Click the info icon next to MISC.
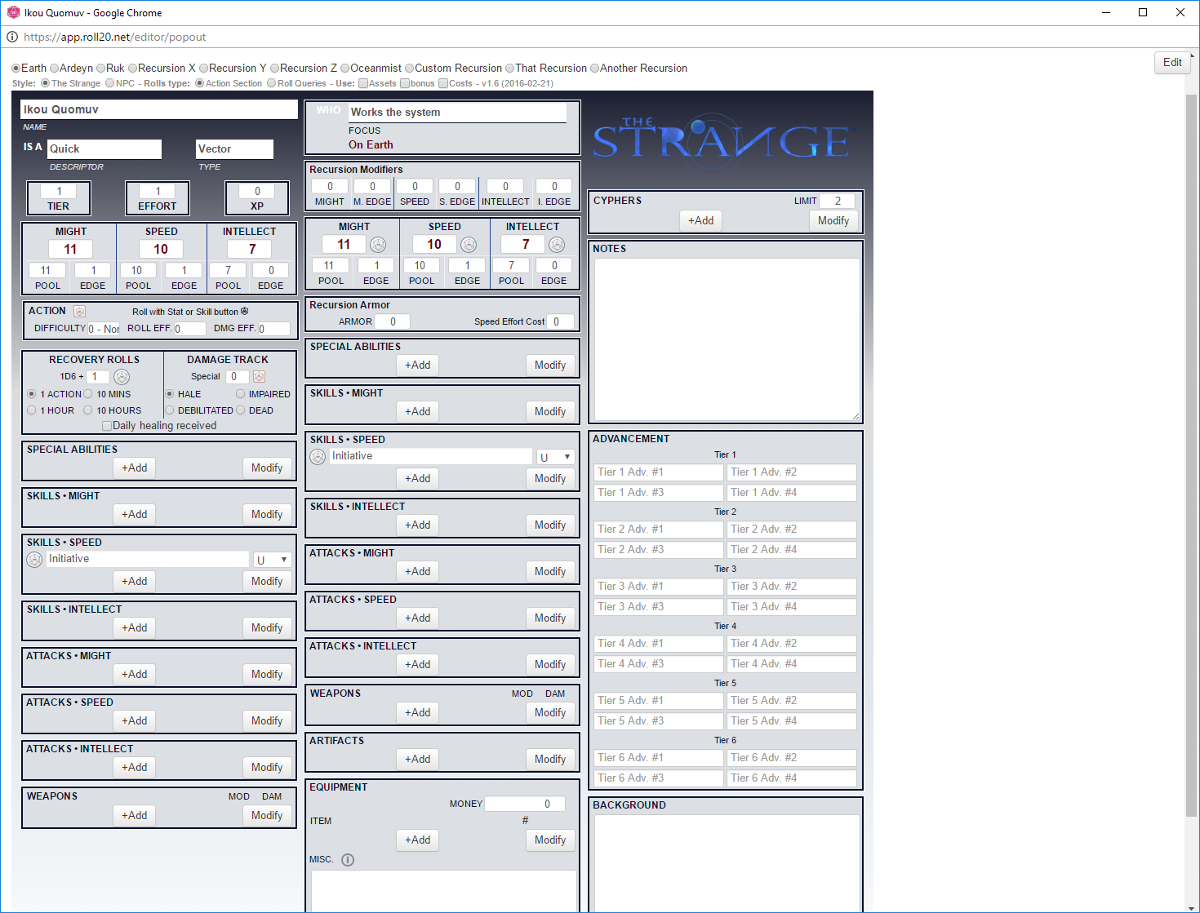This screenshot has width=1200, height=913. pyautogui.click(x=348, y=859)
